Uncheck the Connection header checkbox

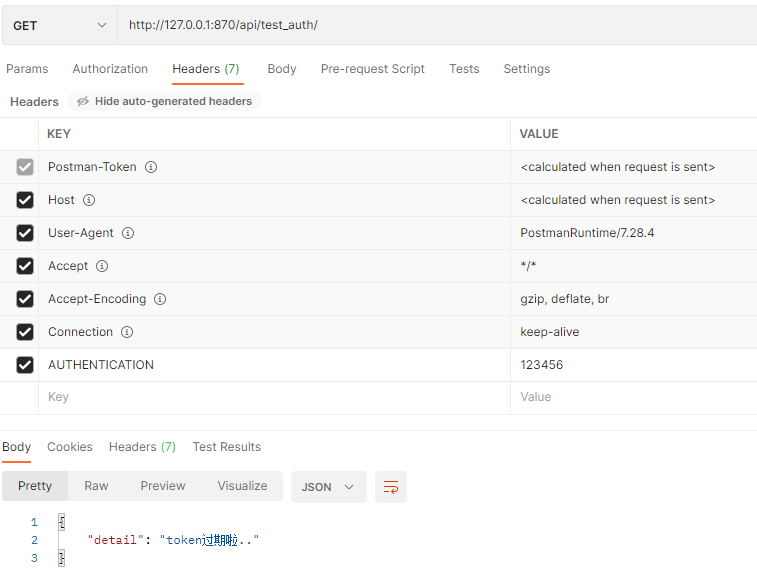25,332
